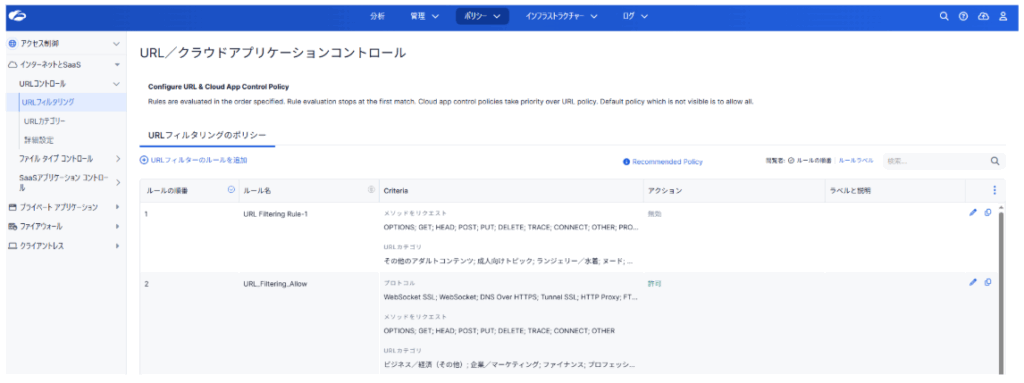Click the 無効 action of rule 1

point(654,214)
